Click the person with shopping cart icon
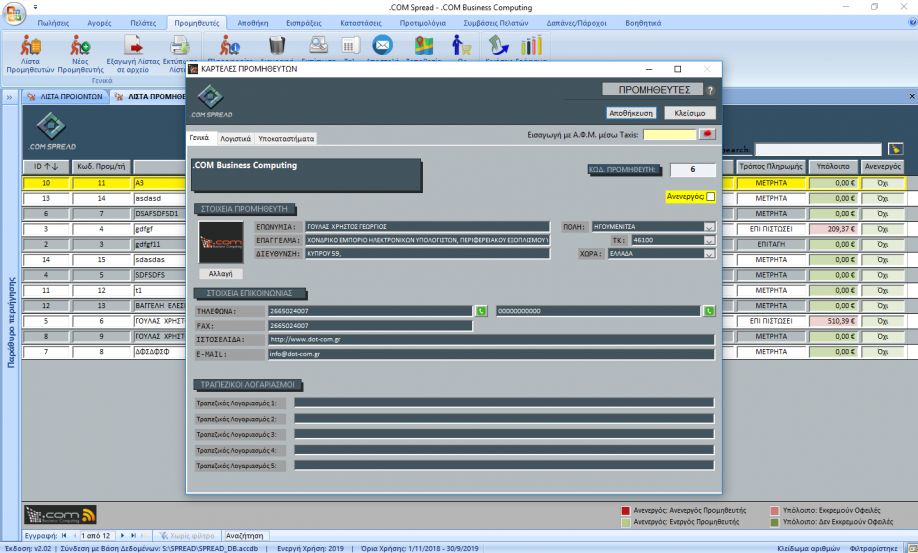The image size is (918, 553). coord(461,46)
